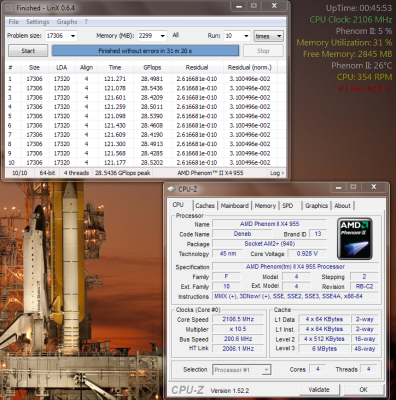Click the HT Link value 2006.1 MHz
The image size is (396, 400).
pos(238,349)
